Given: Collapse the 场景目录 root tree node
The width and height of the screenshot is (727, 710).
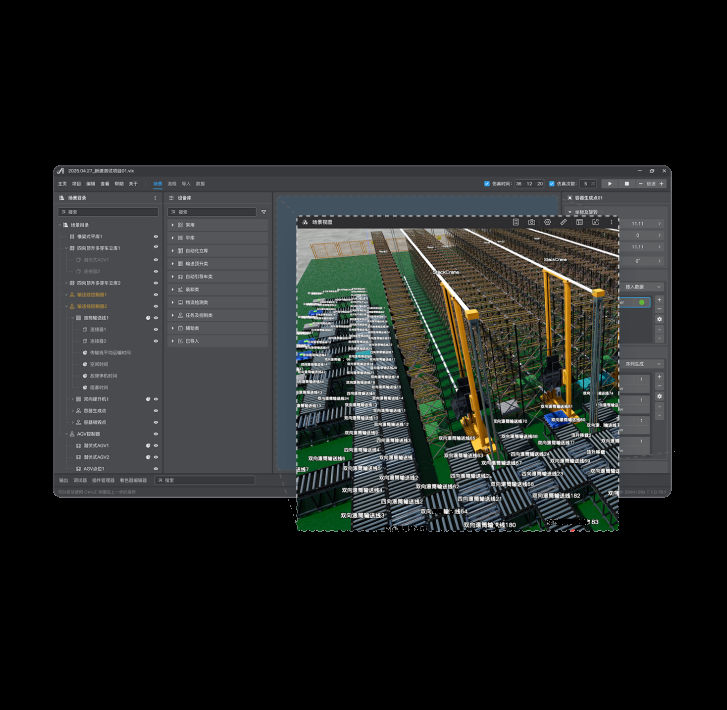Looking at the screenshot, I should [x=59, y=225].
